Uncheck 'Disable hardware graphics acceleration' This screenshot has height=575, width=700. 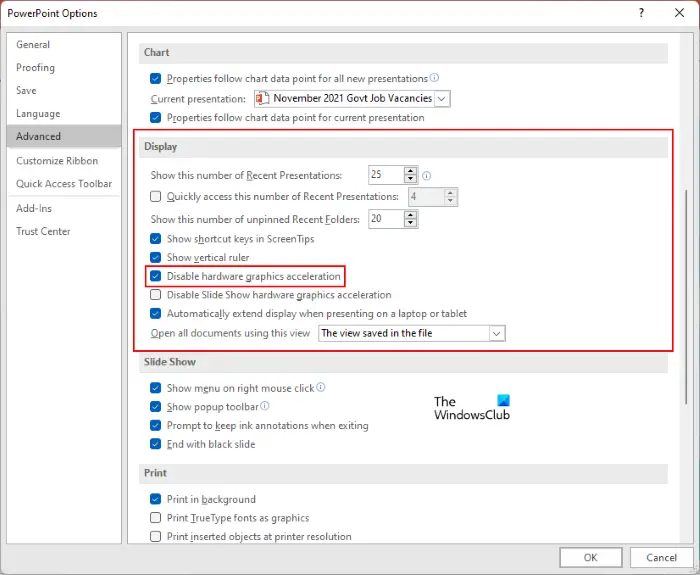[x=155, y=276]
